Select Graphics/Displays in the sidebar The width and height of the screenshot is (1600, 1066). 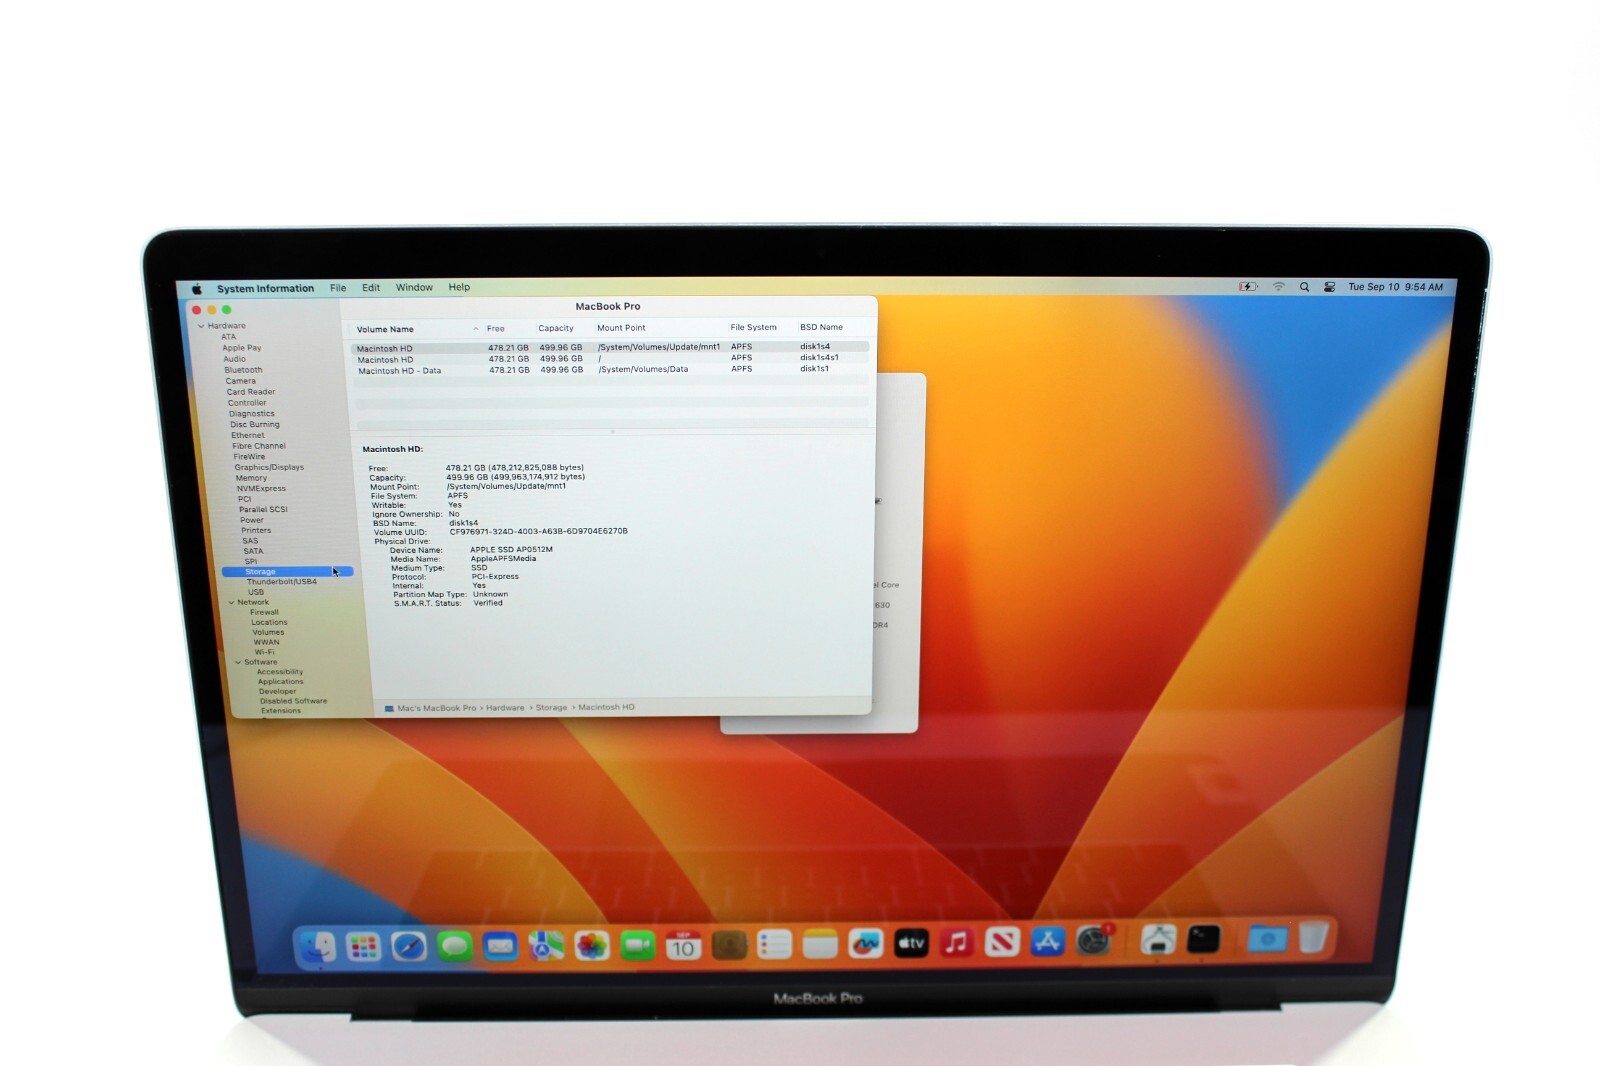pos(269,467)
